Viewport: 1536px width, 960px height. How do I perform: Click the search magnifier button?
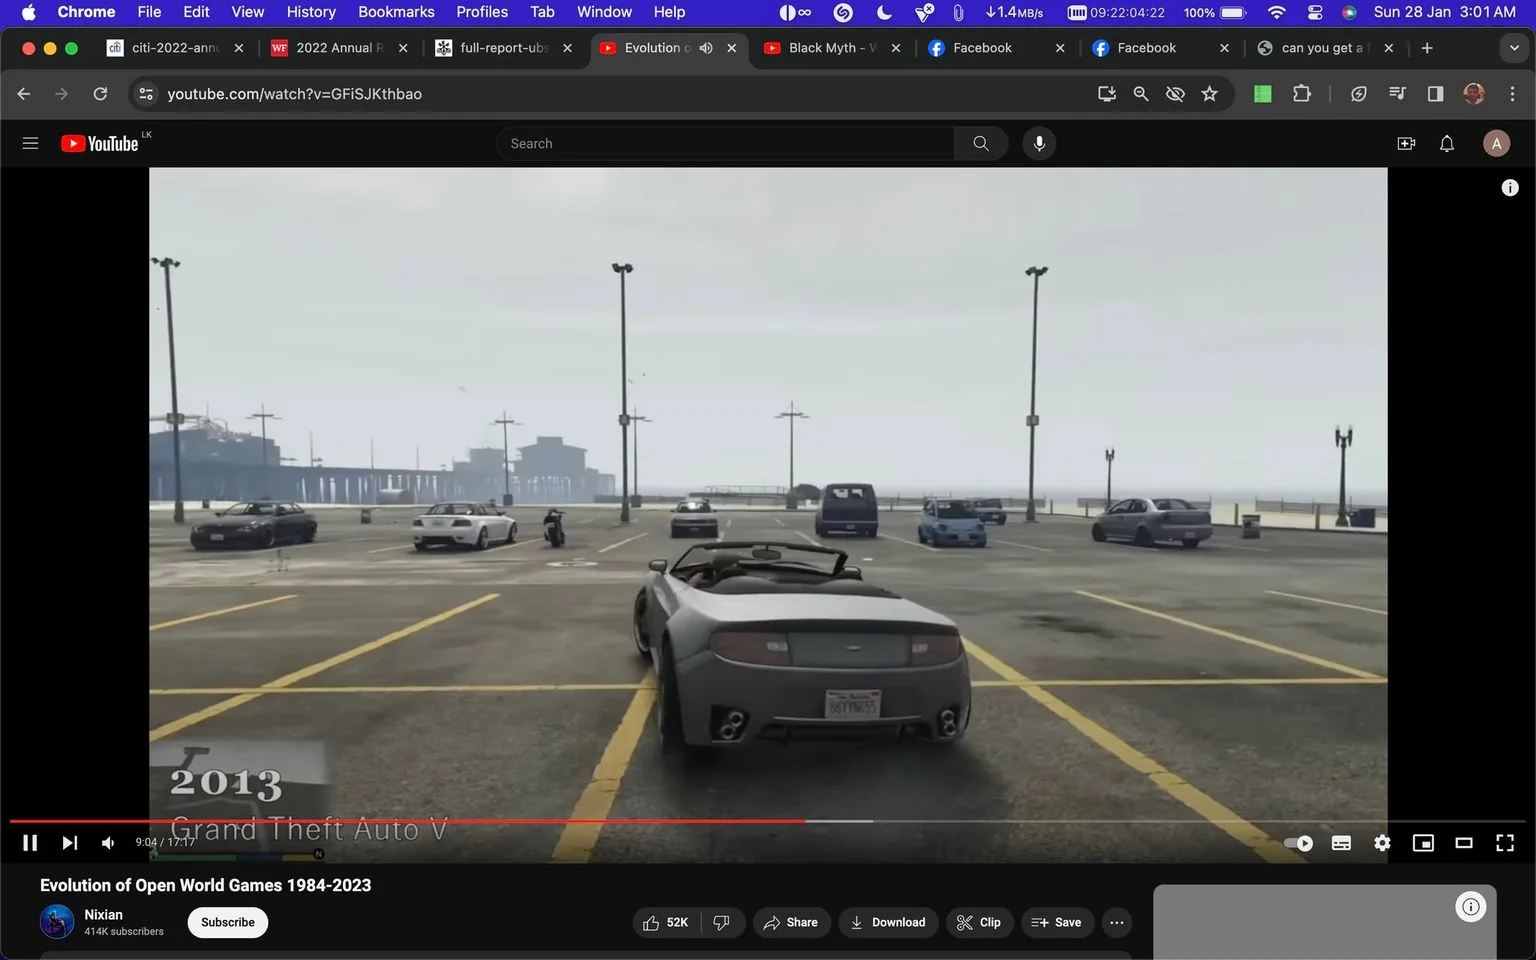click(981, 143)
